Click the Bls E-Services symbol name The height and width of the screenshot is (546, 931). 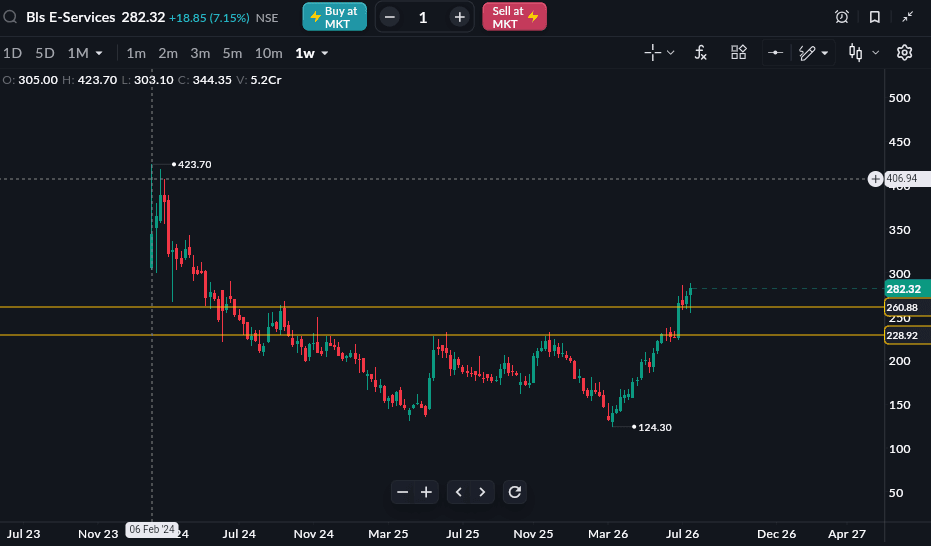click(x=71, y=17)
